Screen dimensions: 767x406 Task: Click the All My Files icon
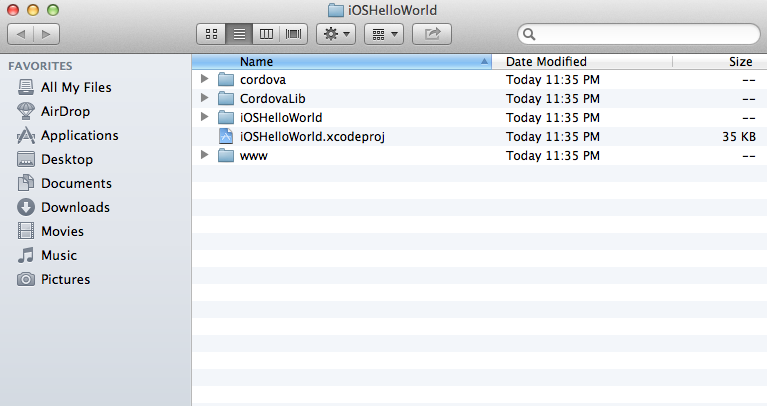(x=26, y=87)
